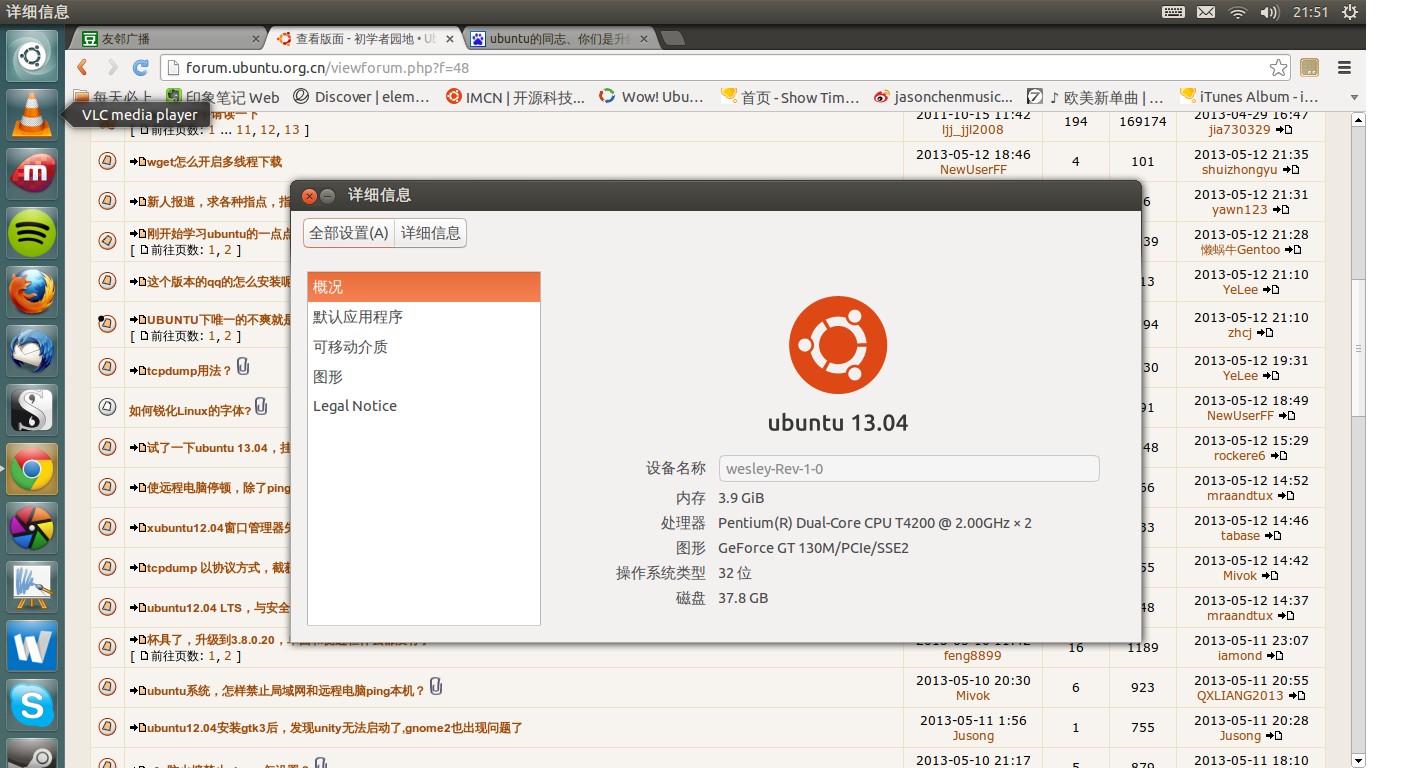Click the 详细信息 breadcrumb button
1408x768 pixels.
coord(431,233)
